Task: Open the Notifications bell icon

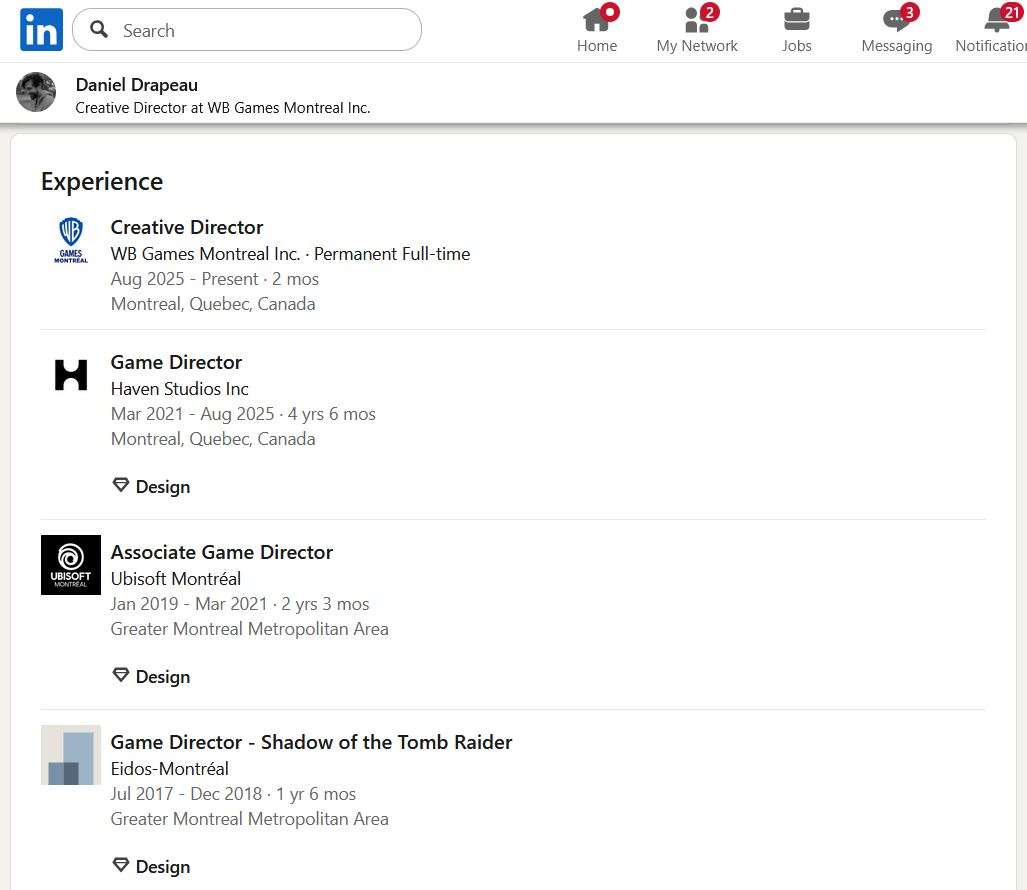Action: (x=998, y=20)
